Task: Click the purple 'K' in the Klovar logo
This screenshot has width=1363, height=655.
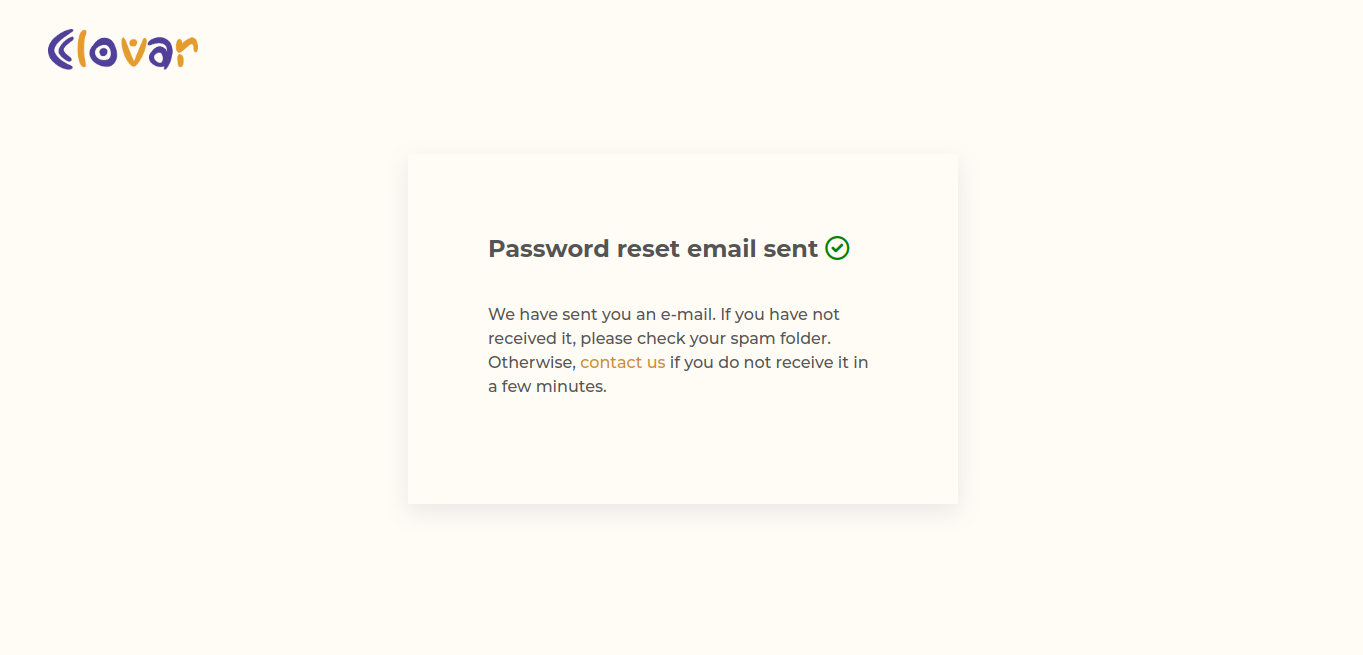Action: (x=62, y=50)
